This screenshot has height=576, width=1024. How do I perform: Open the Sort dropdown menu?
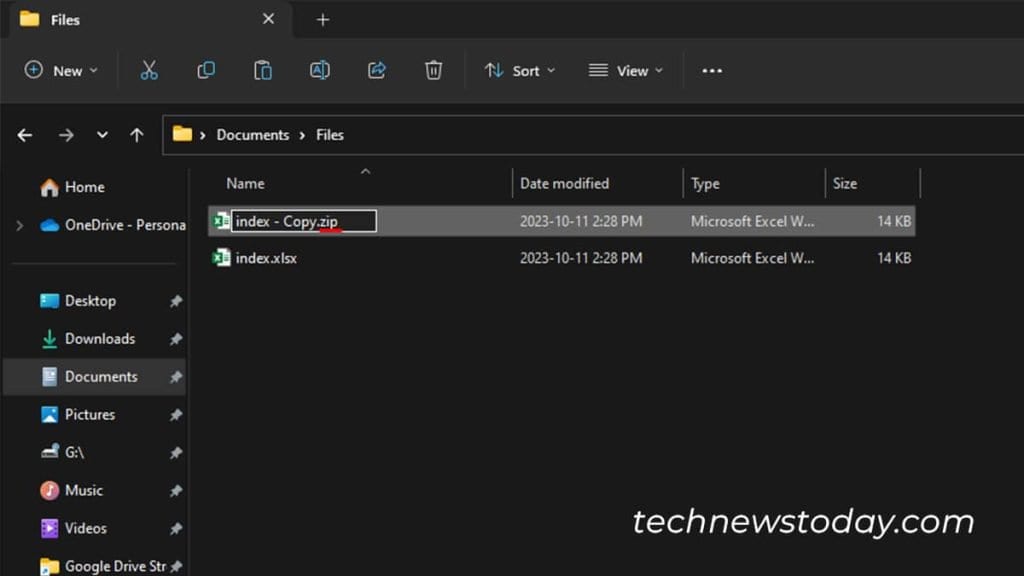(x=521, y=70)
